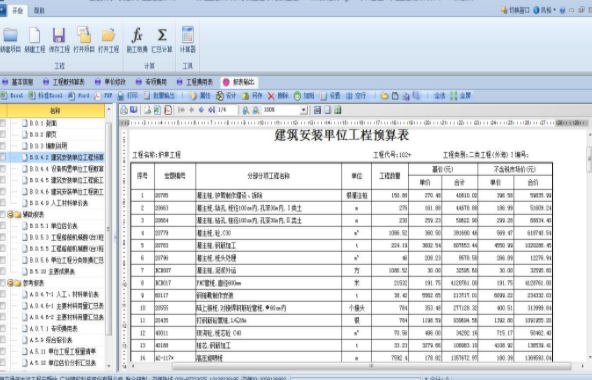Open the 风格 style dropdown
This screenshot has height=380, width=592.
(x=544, y=10)
